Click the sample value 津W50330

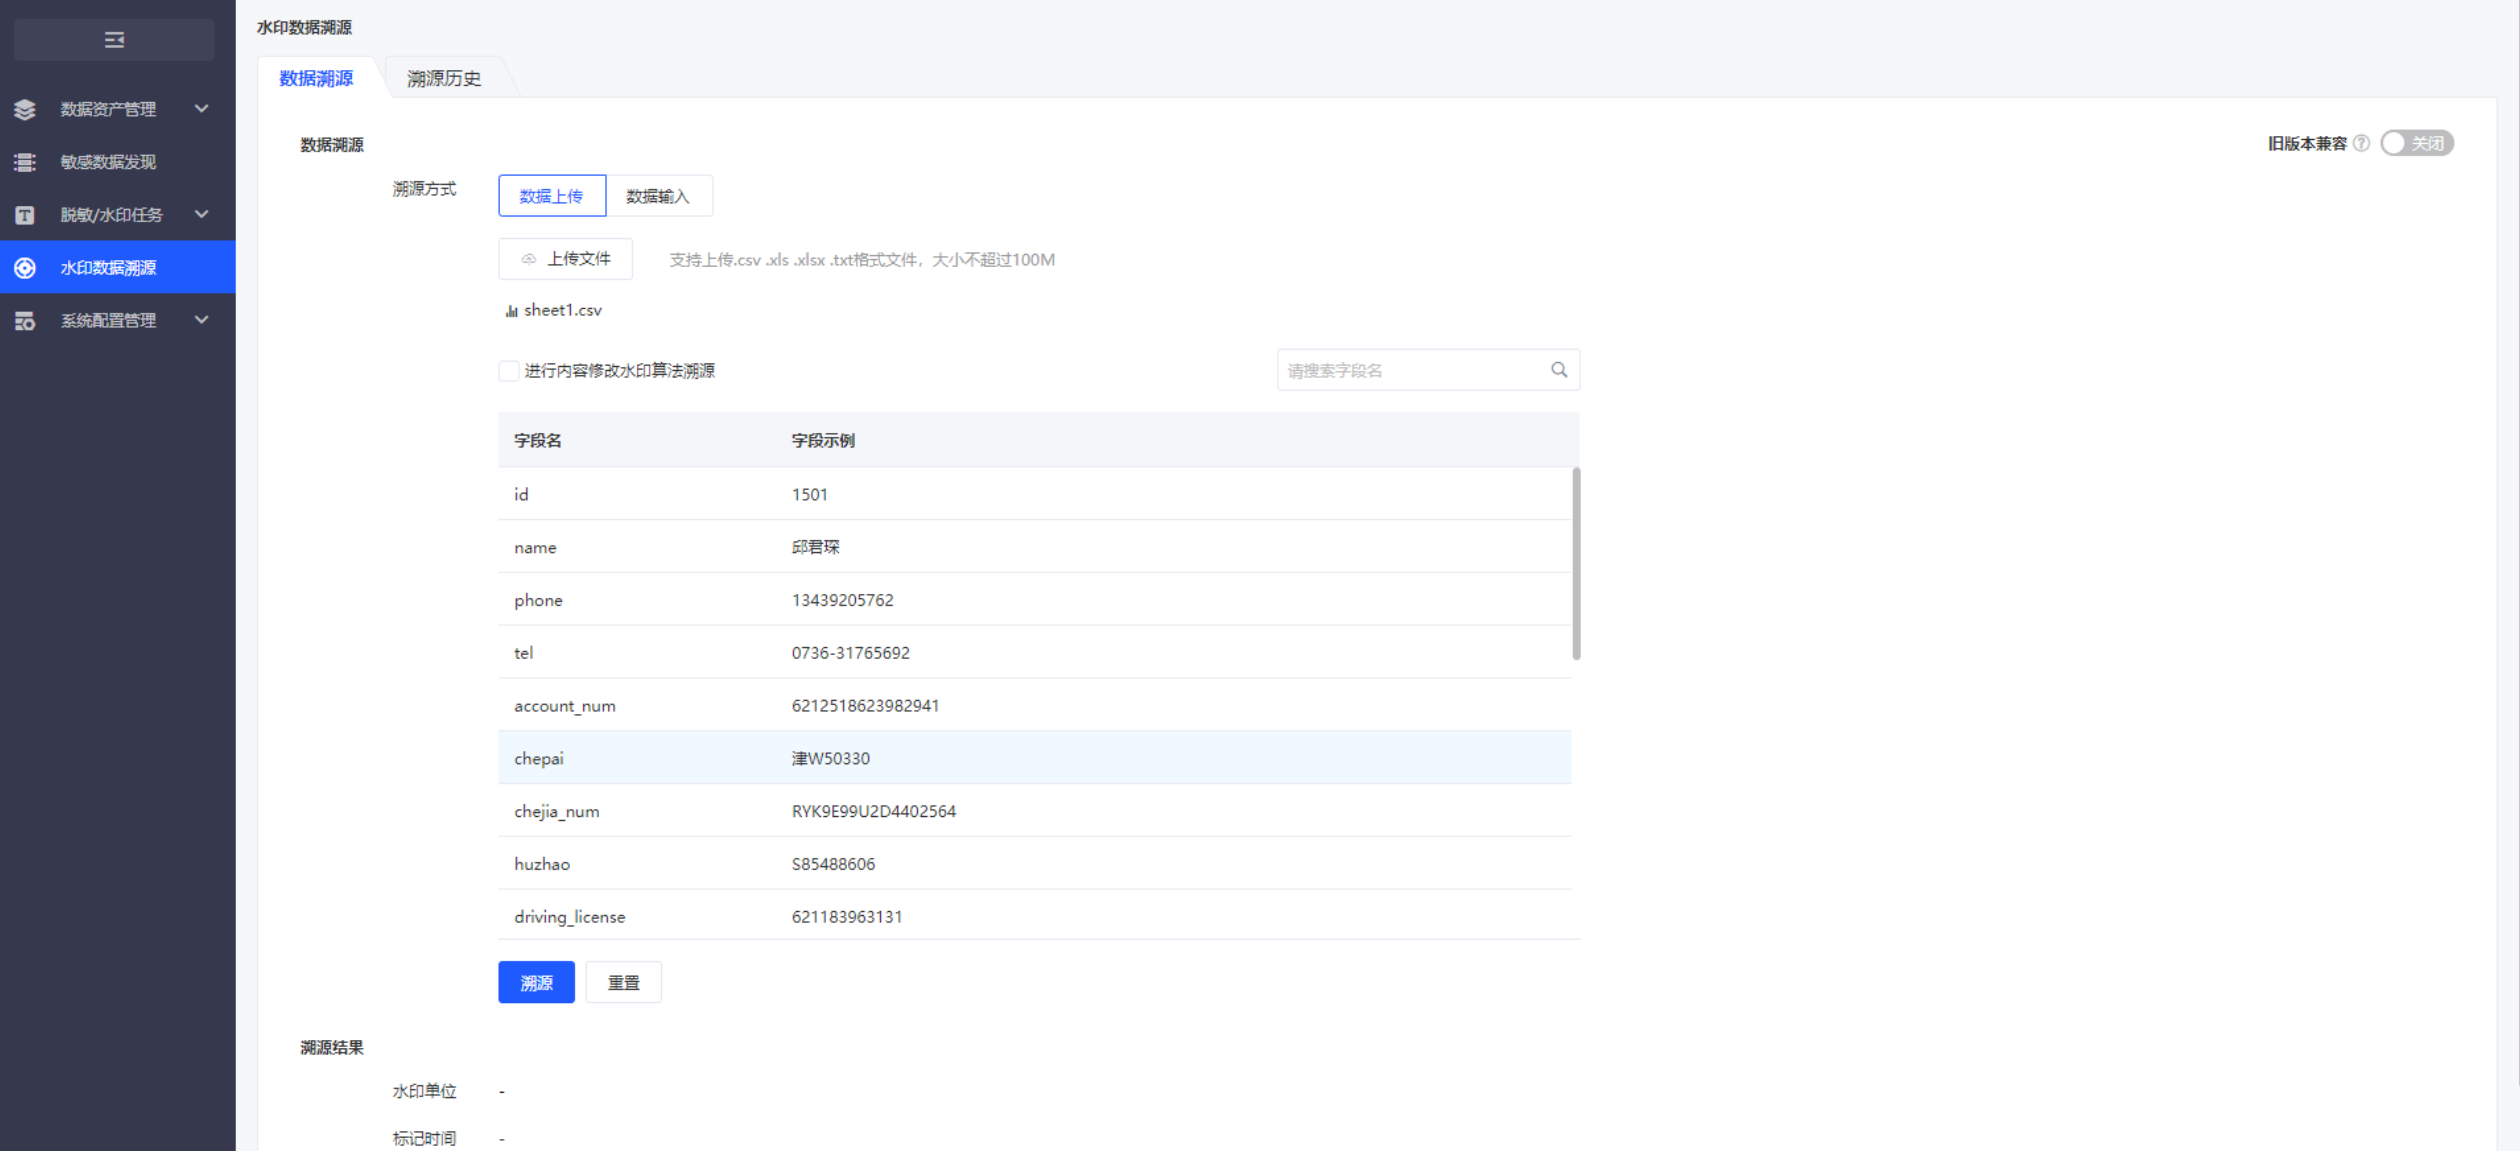831,758
